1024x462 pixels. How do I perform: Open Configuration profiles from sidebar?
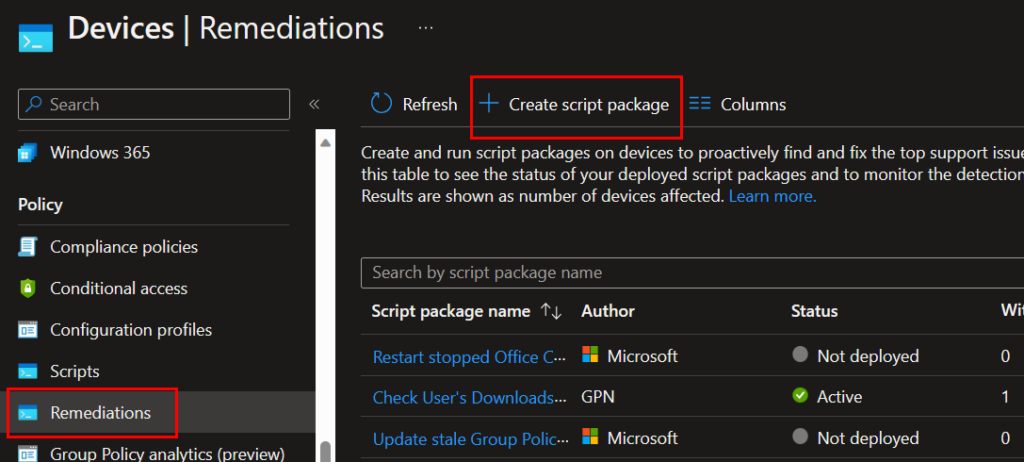pyautogui.click(x=130, y=330)
